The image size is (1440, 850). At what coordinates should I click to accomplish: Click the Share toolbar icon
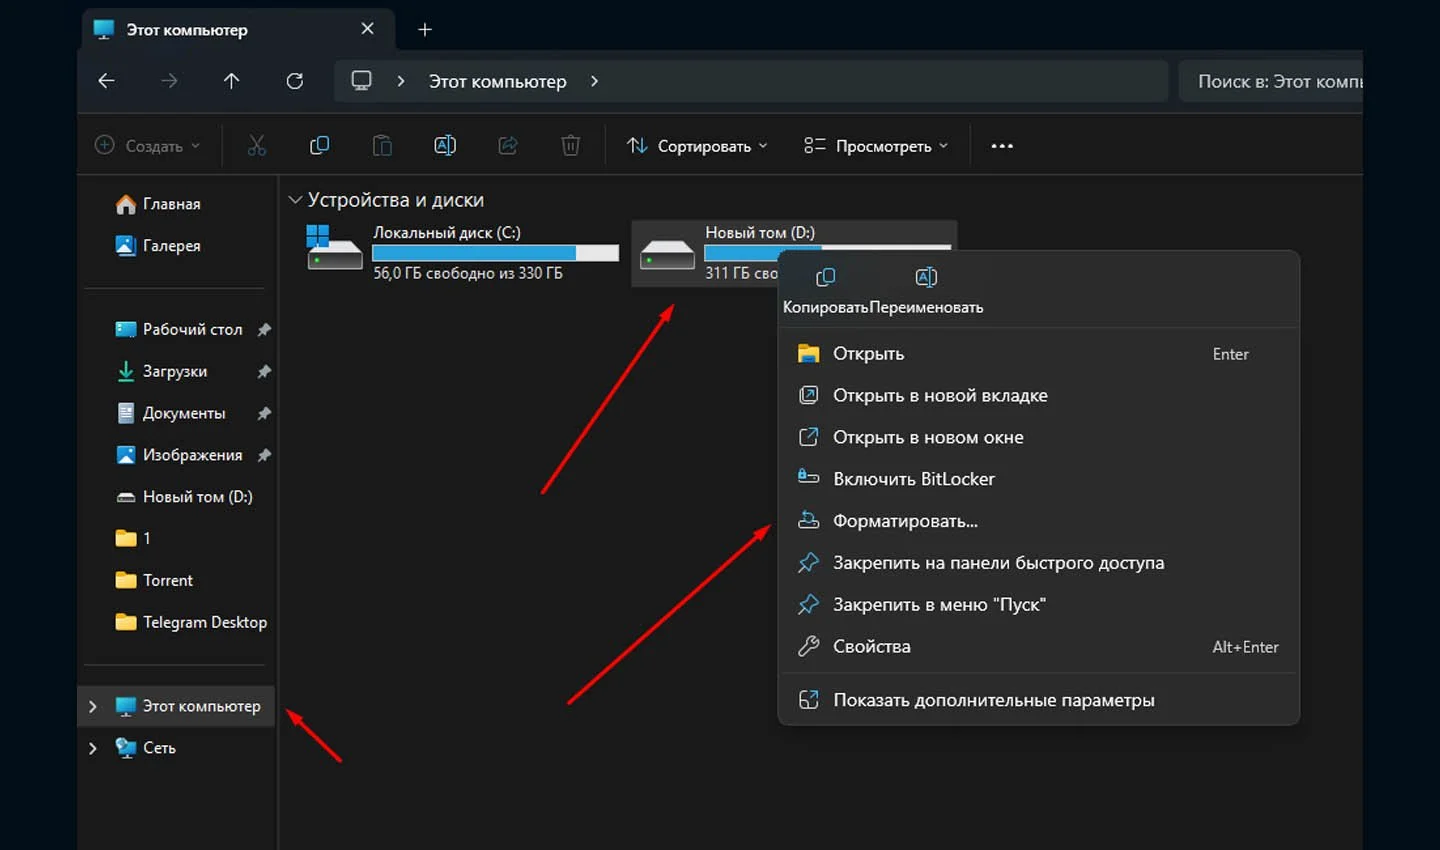tap(508, 146)
